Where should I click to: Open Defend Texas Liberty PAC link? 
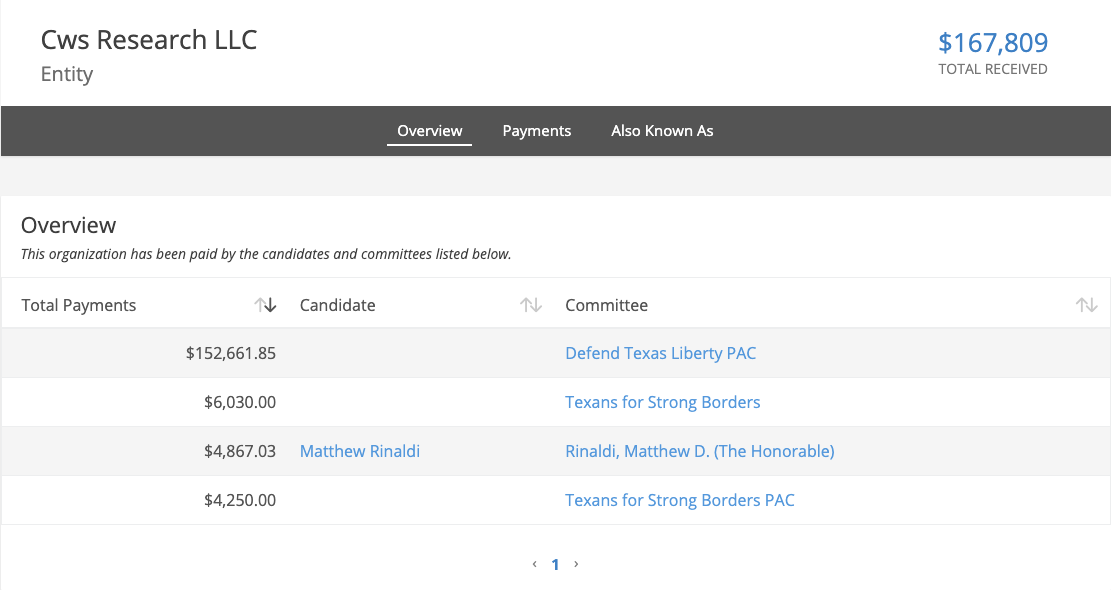pos(660,353)
